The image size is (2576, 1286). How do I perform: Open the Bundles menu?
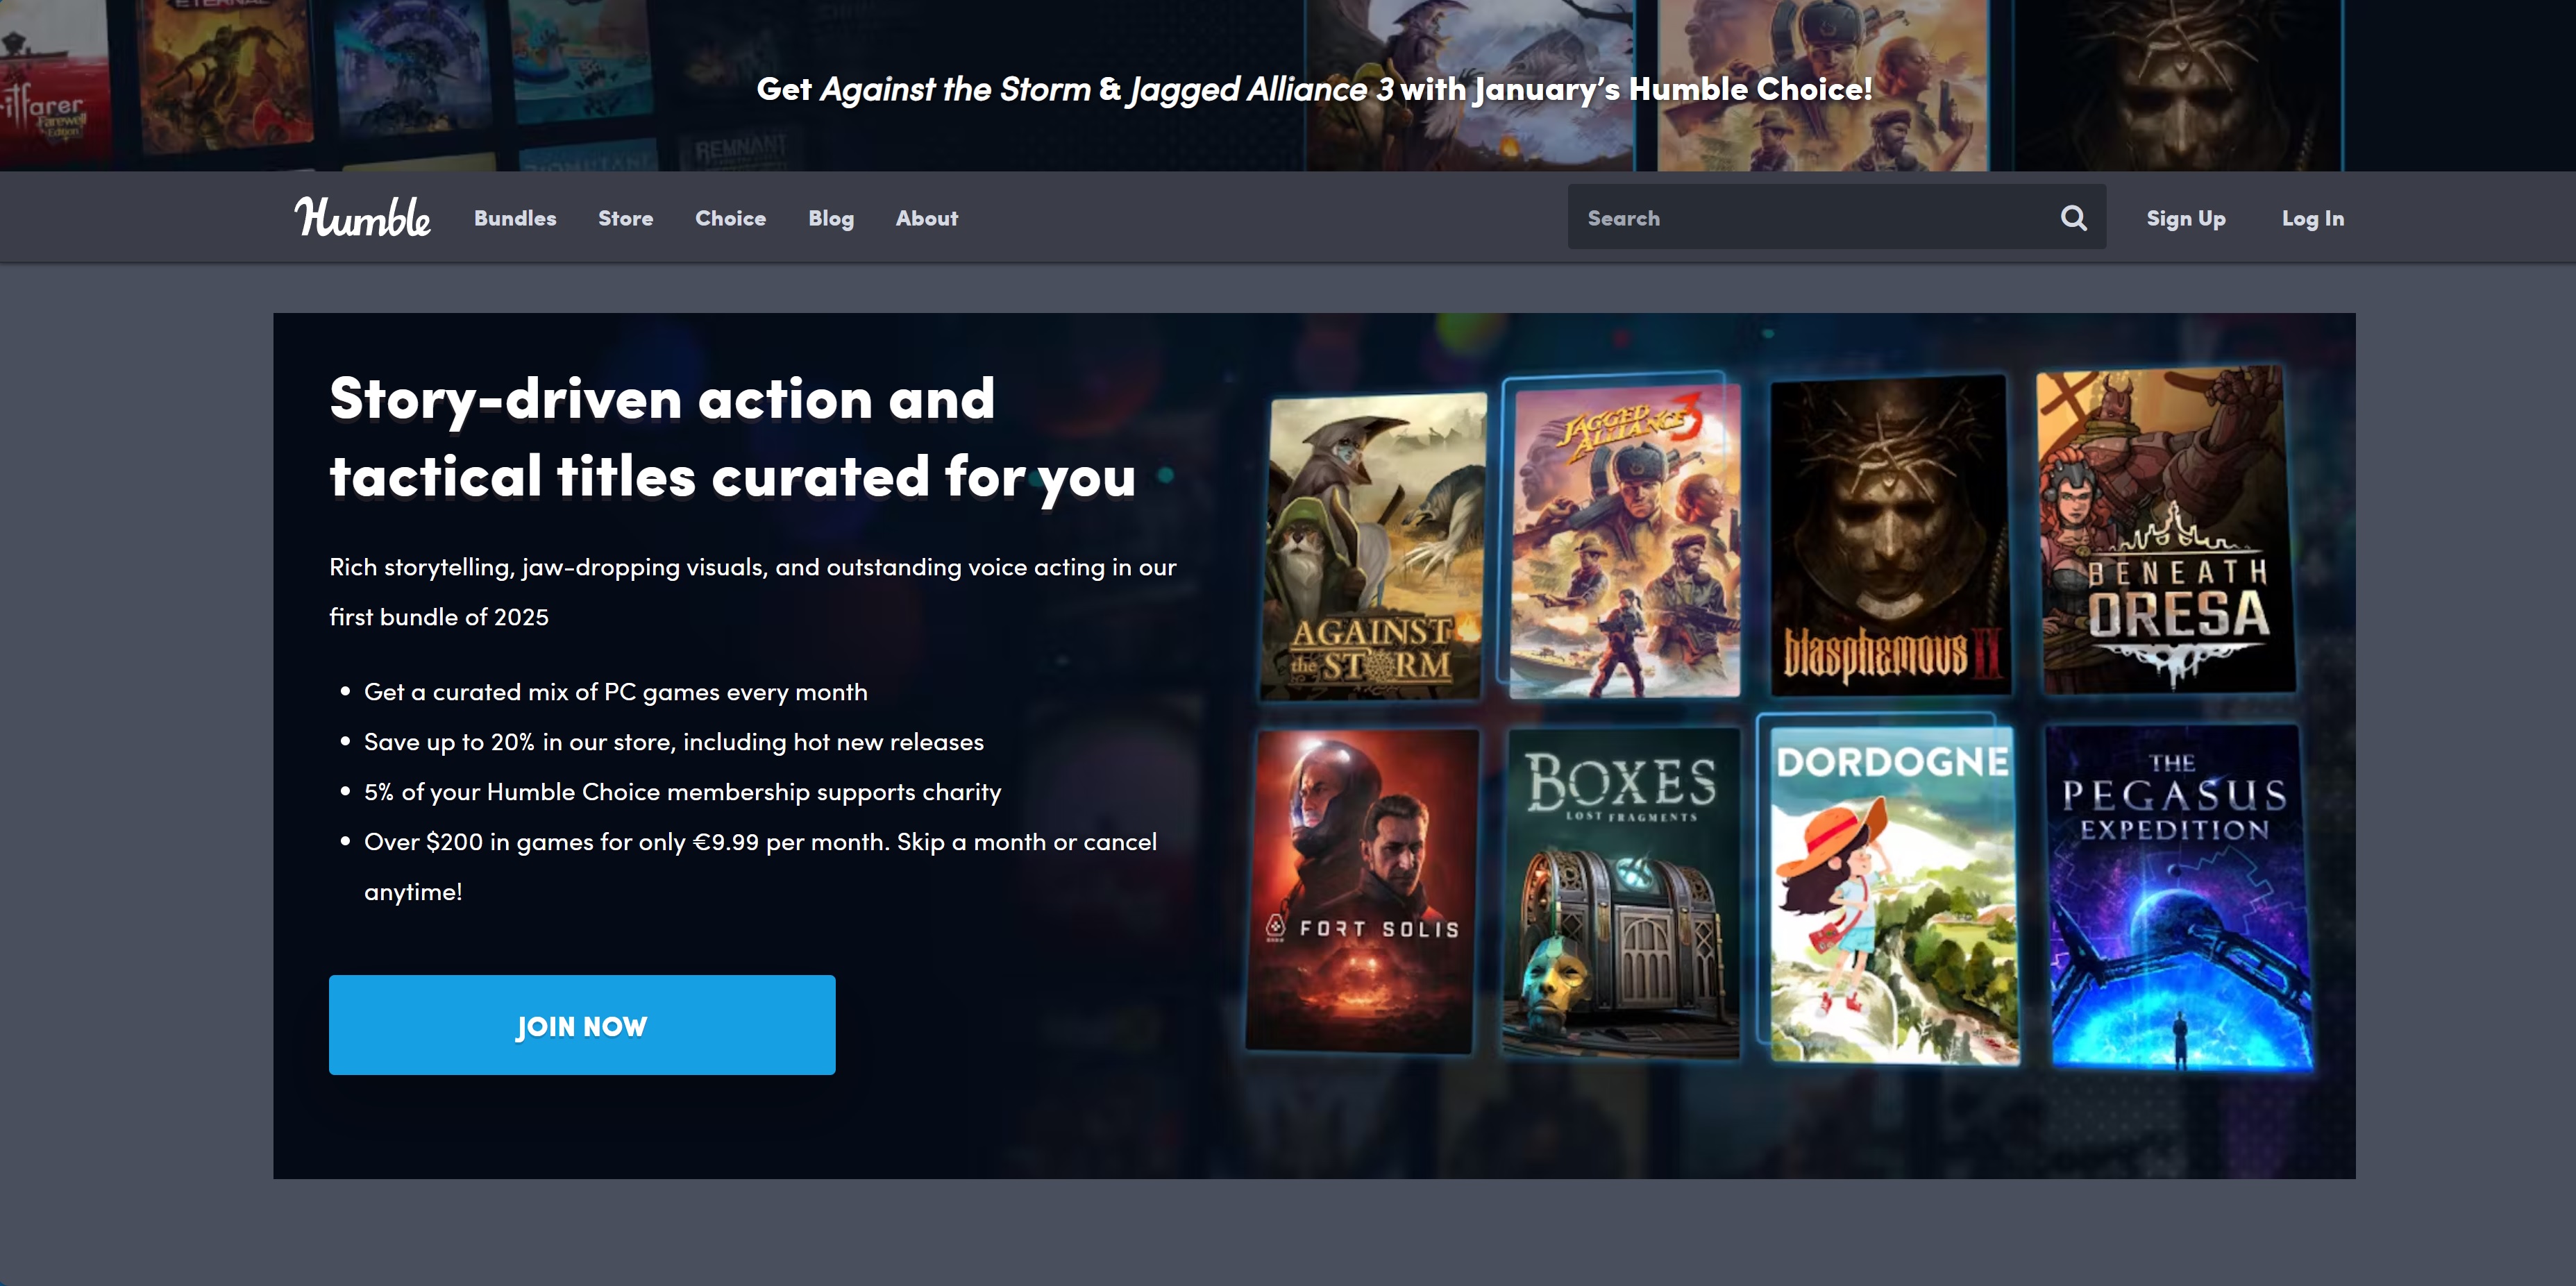515,218
